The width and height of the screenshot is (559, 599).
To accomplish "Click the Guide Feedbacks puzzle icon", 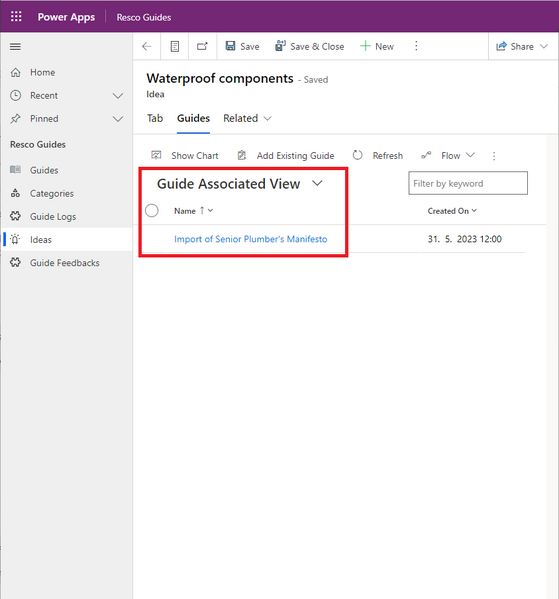I will click(15, 263).
